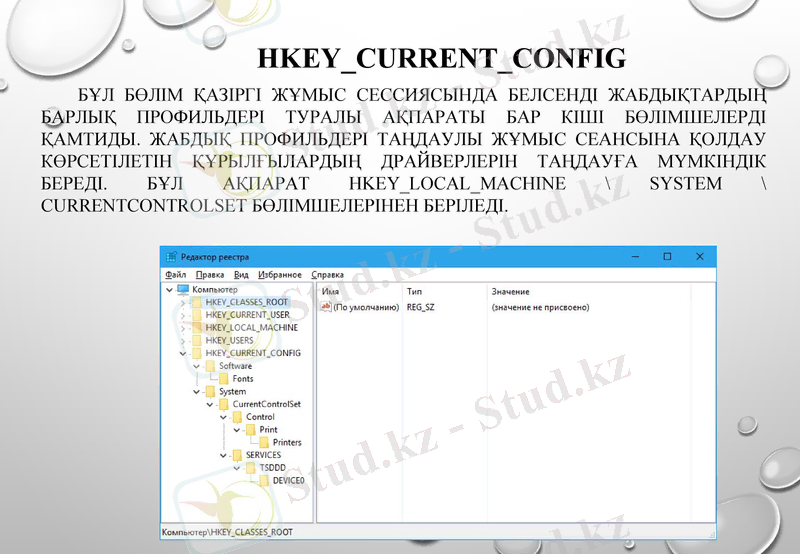Expand the HKEY_USERS branch
This screenshot has height=554, width=800.
183,341
